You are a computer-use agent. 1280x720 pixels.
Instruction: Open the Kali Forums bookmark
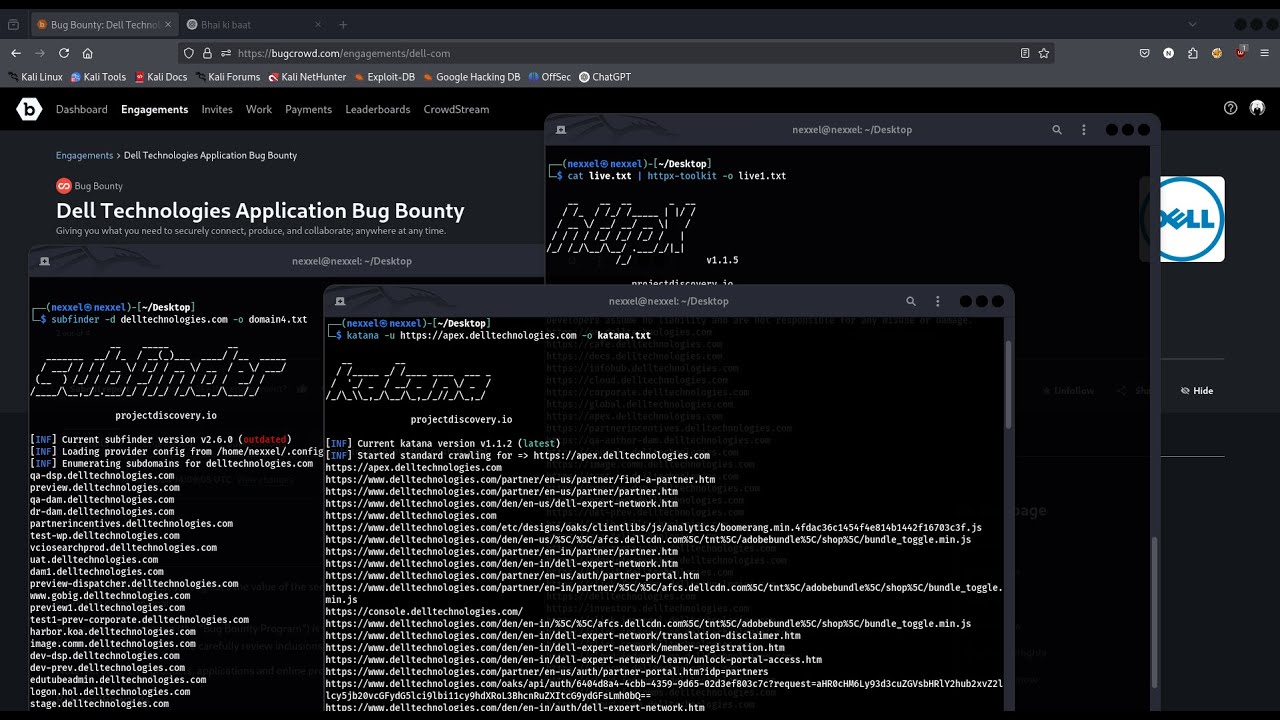pyautogui.click(x=228, y=77)
